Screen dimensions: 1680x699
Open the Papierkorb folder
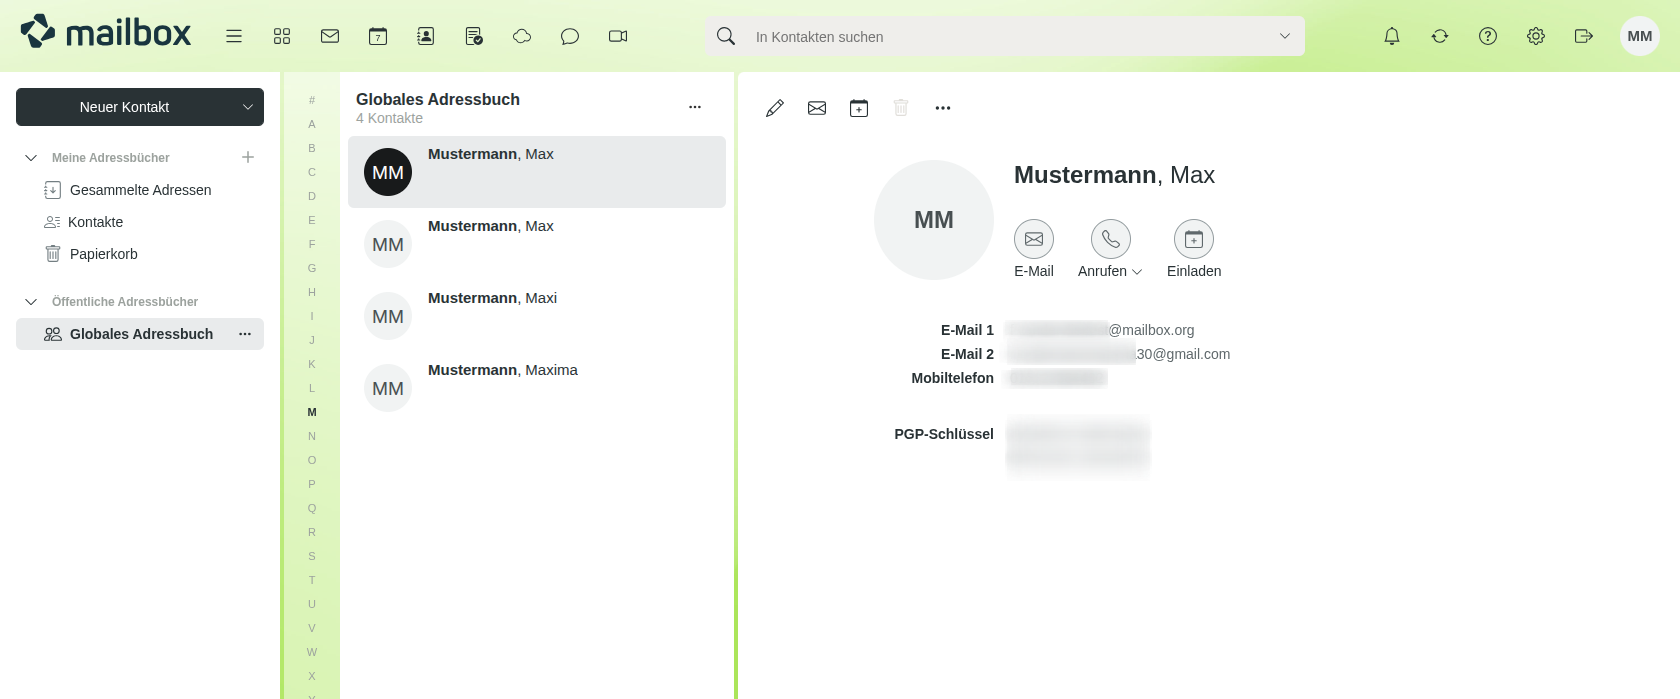click(x=103, y=254)
